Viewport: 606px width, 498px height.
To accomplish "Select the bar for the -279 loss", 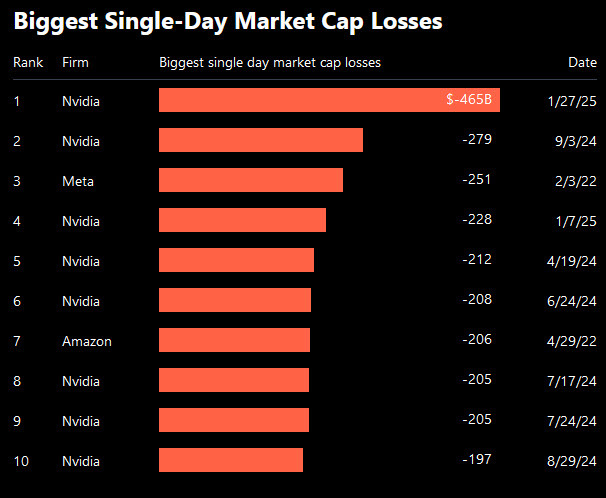I will pos(260,140).
